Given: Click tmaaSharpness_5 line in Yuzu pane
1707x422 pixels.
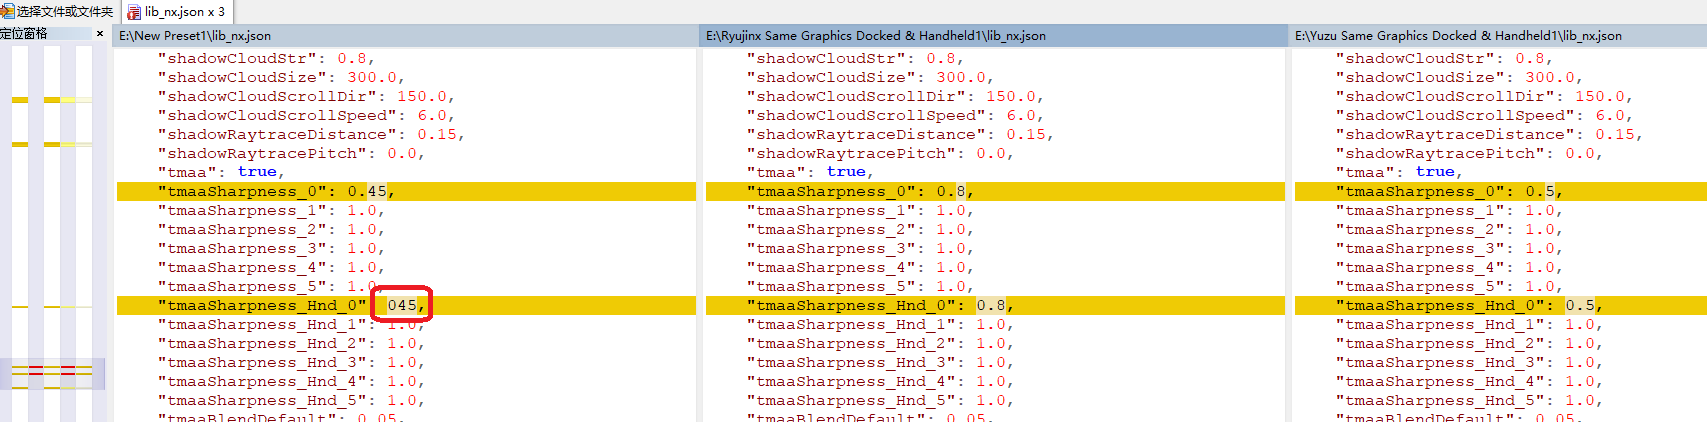Looking at the screenshot, I should 1449,286.
